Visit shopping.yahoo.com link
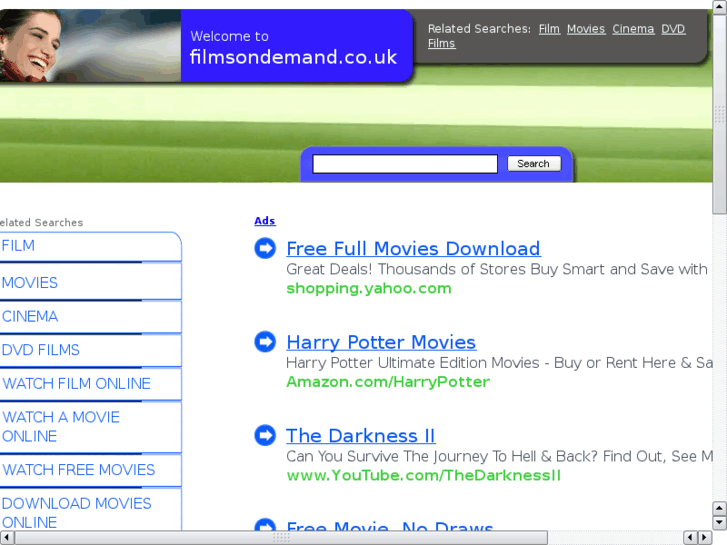 (369, 289)
